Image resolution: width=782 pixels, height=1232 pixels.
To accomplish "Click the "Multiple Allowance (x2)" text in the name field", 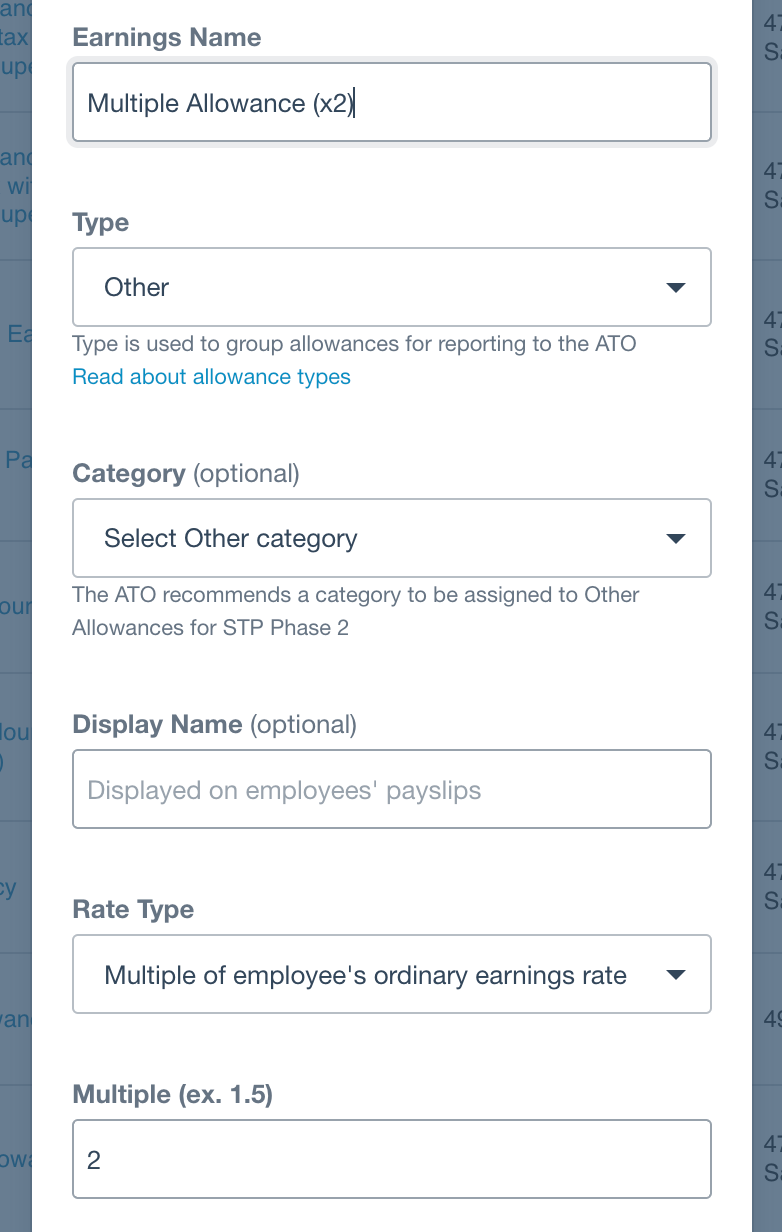I will (x=220, y=103).
